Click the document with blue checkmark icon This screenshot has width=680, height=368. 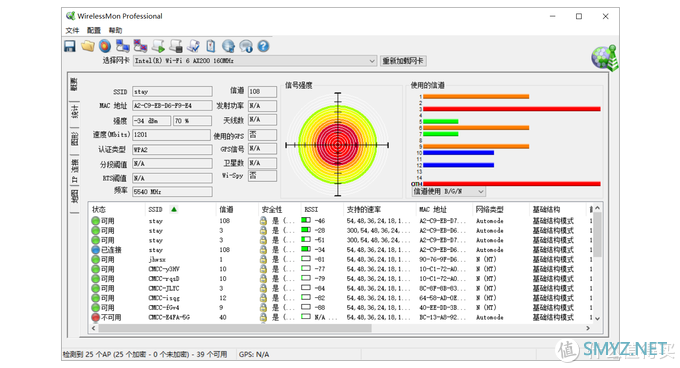click(193, 46)
